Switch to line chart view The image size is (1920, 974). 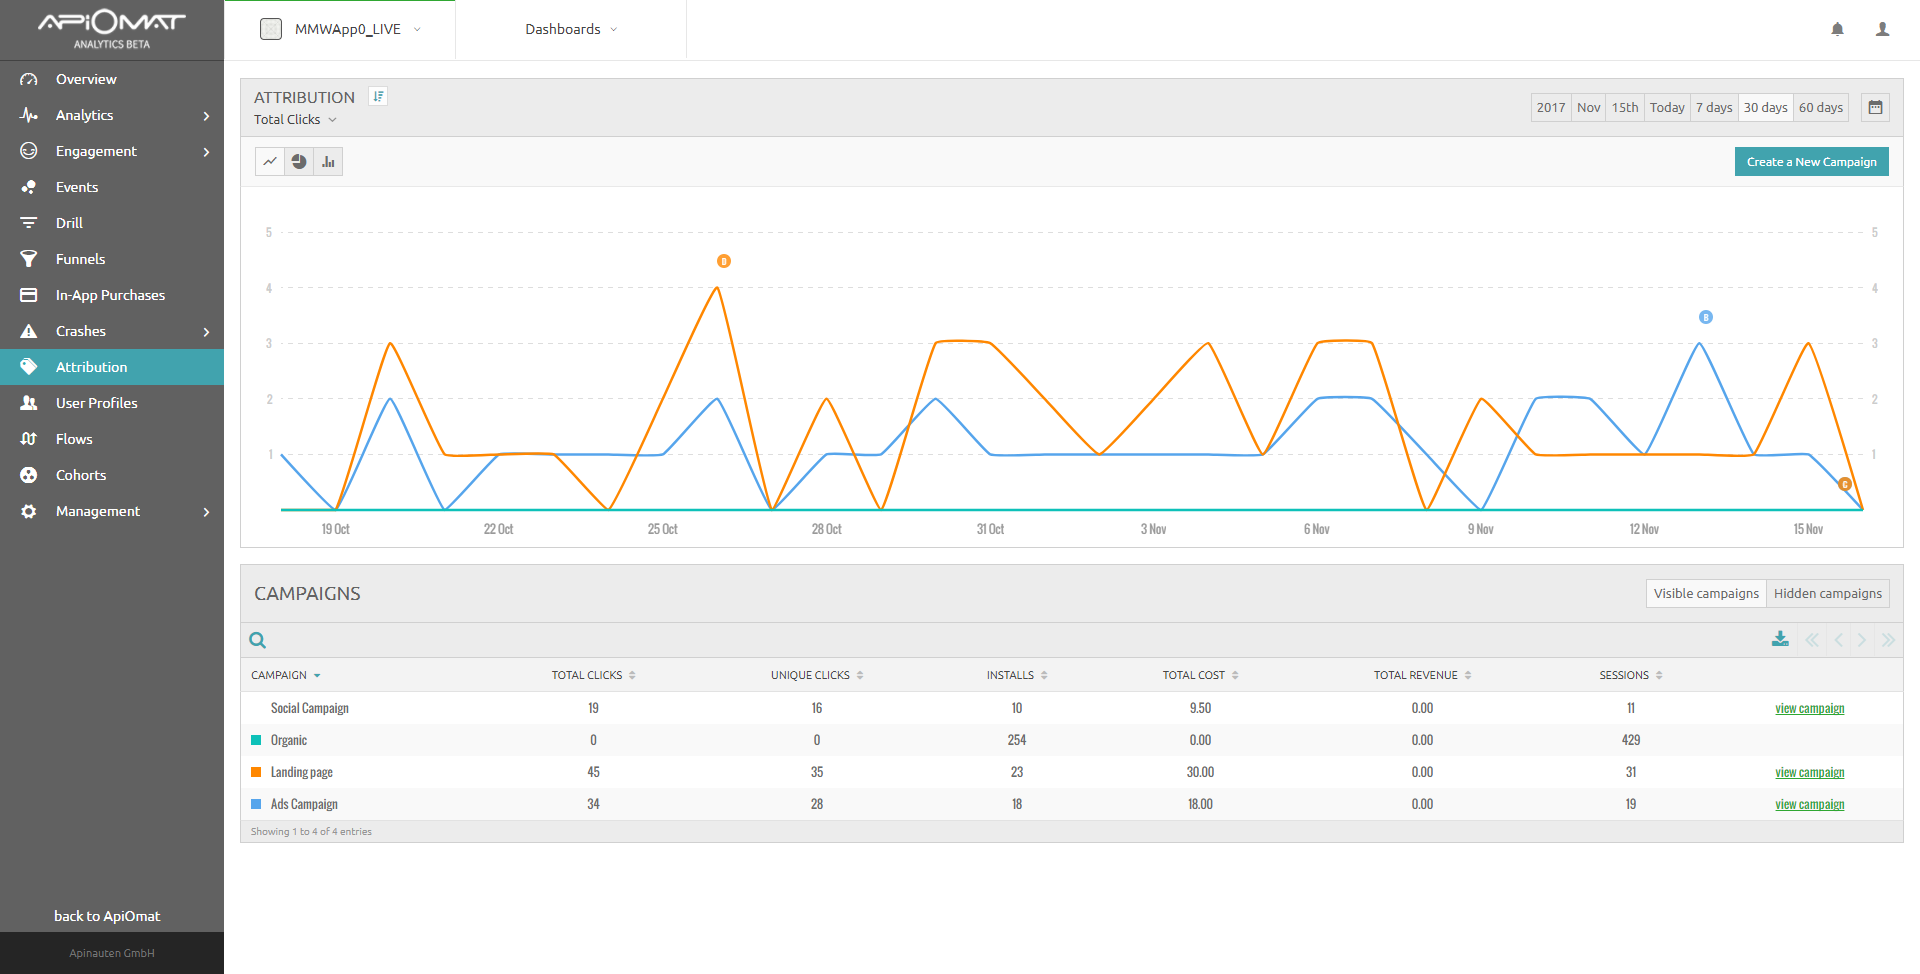270,161
